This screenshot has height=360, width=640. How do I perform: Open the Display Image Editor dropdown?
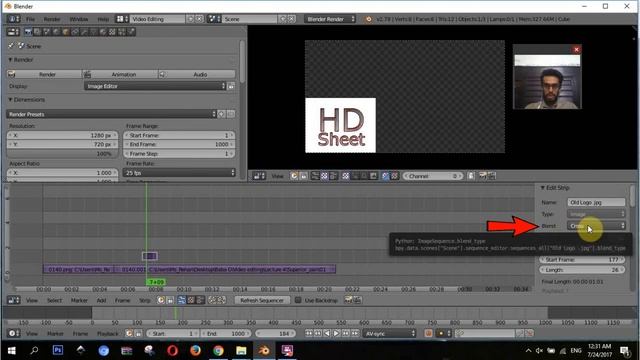click(x=155, y=86)
